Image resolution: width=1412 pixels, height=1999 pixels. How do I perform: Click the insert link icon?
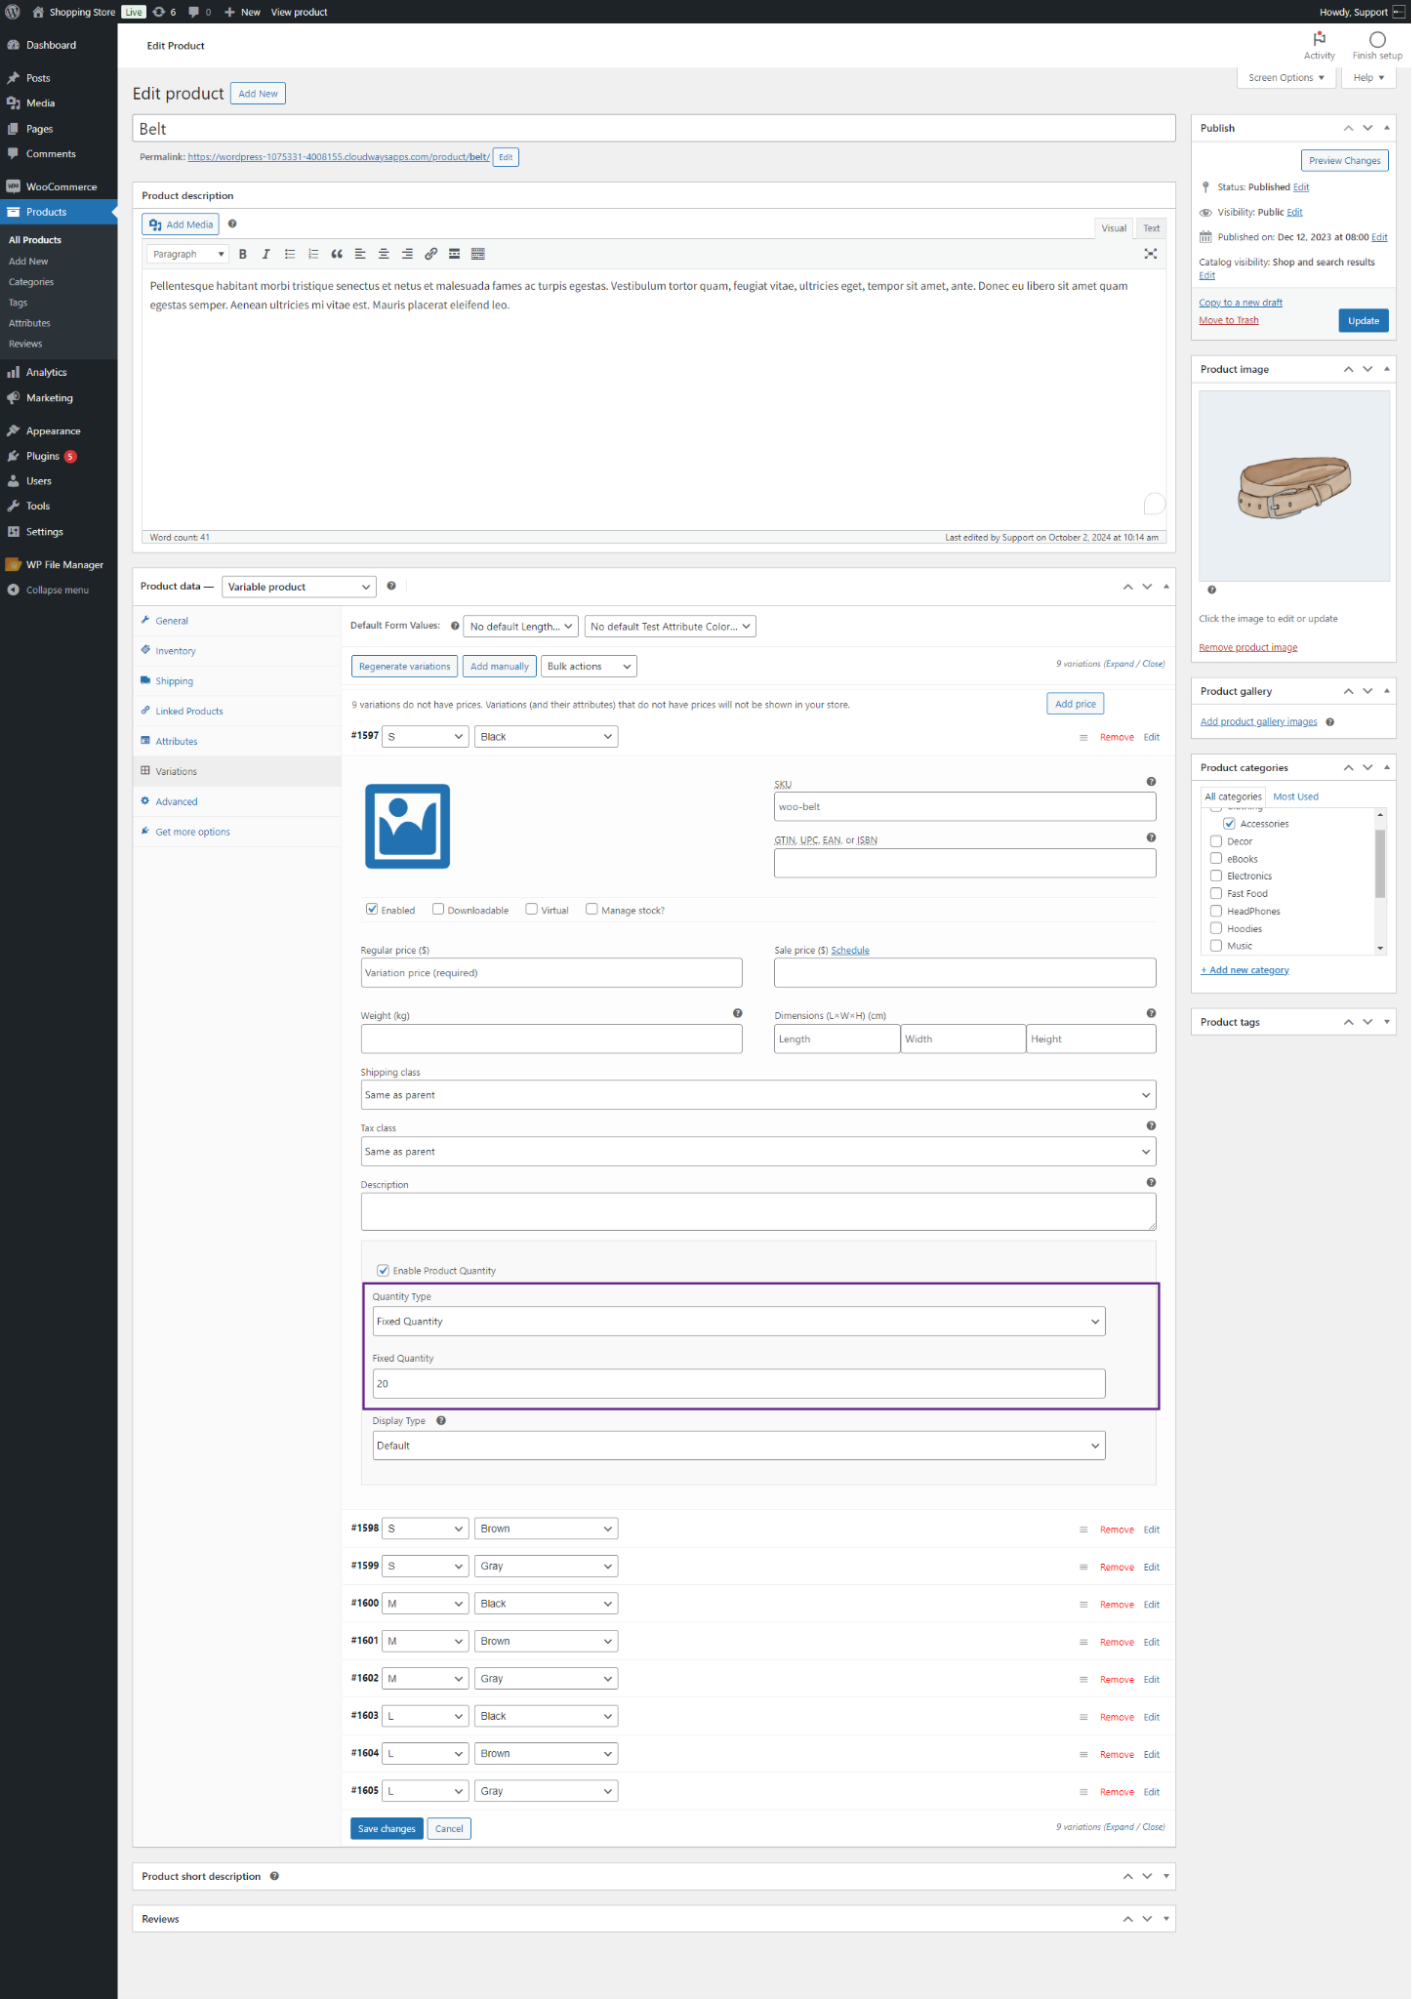[431, 254]
